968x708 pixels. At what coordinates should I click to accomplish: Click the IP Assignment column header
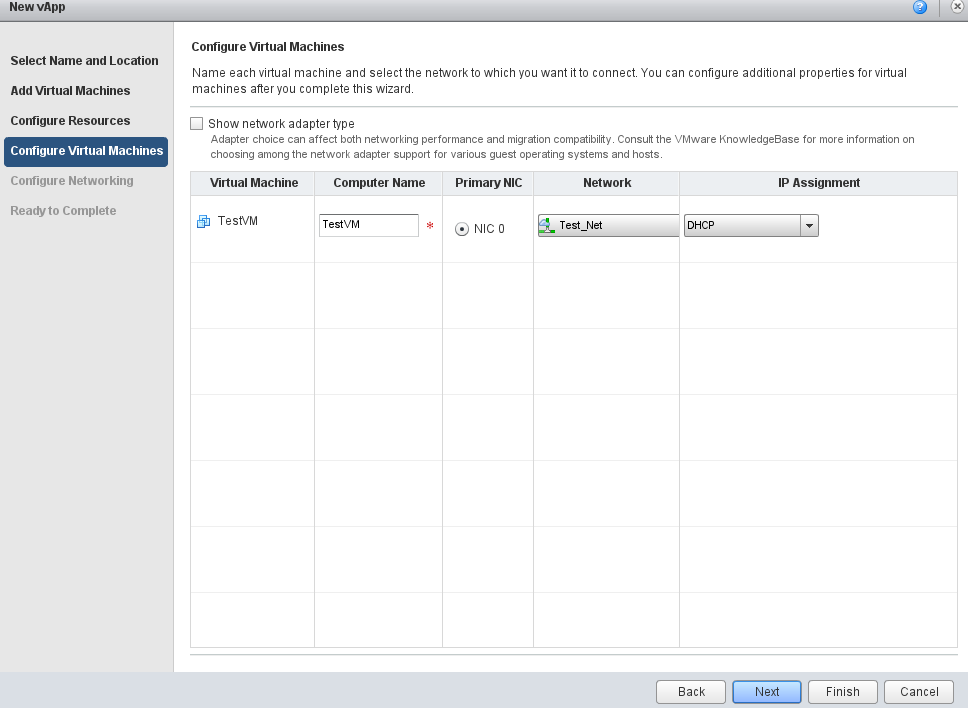(x=818, y=183)
